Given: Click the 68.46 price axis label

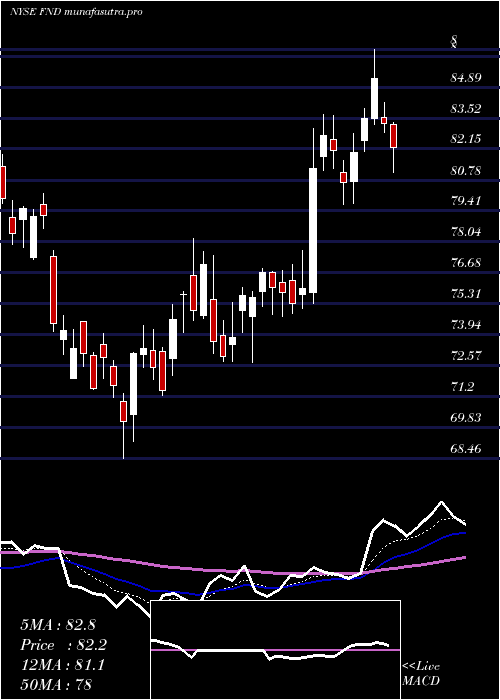Looking at the screenshot, I should coord(466,449).
